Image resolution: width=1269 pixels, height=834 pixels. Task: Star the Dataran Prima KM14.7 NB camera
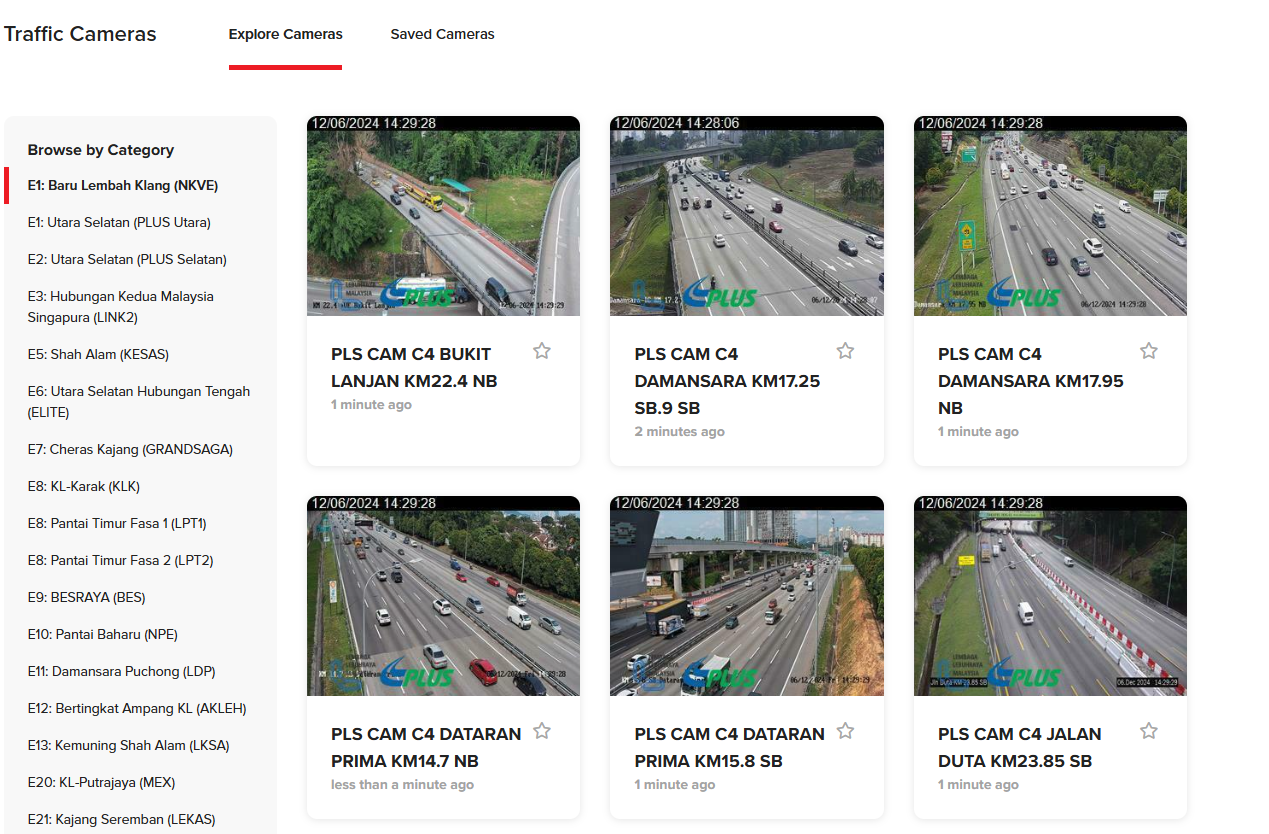(x=541, y=731)
